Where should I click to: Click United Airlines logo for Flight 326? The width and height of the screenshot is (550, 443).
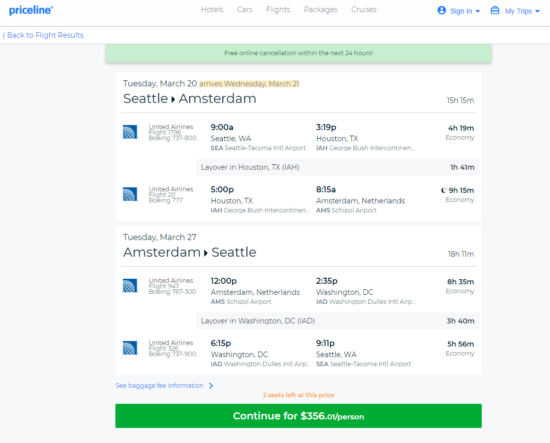pyautogui.click(x=130, y=348)
